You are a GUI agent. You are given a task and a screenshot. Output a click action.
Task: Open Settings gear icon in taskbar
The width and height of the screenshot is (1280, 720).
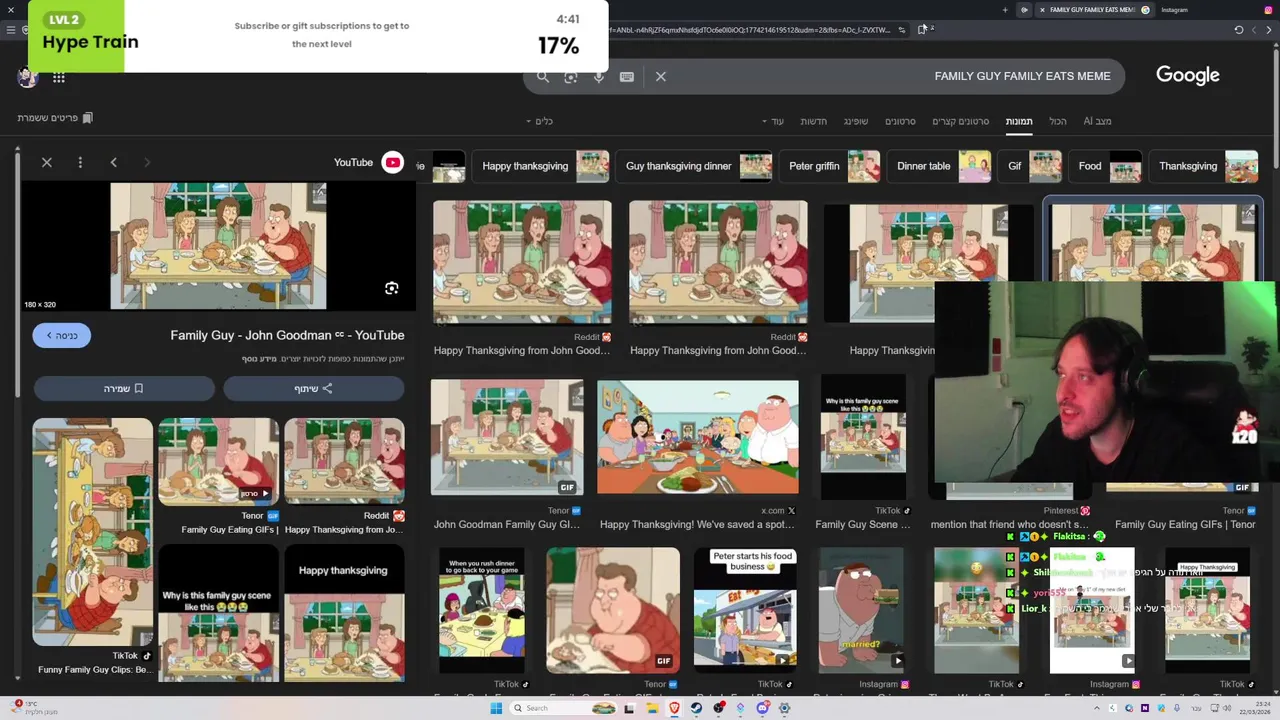click(x=785, y=708)
